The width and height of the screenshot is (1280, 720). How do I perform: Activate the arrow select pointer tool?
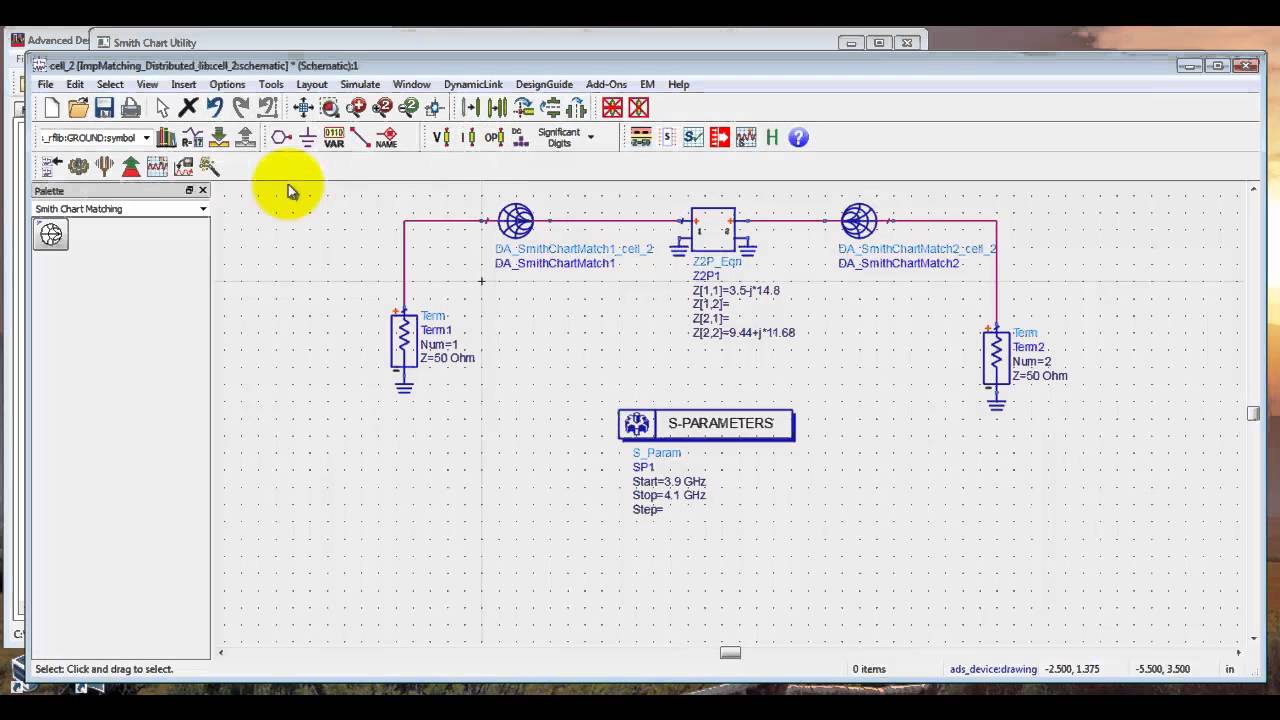[x=162, y=108]
